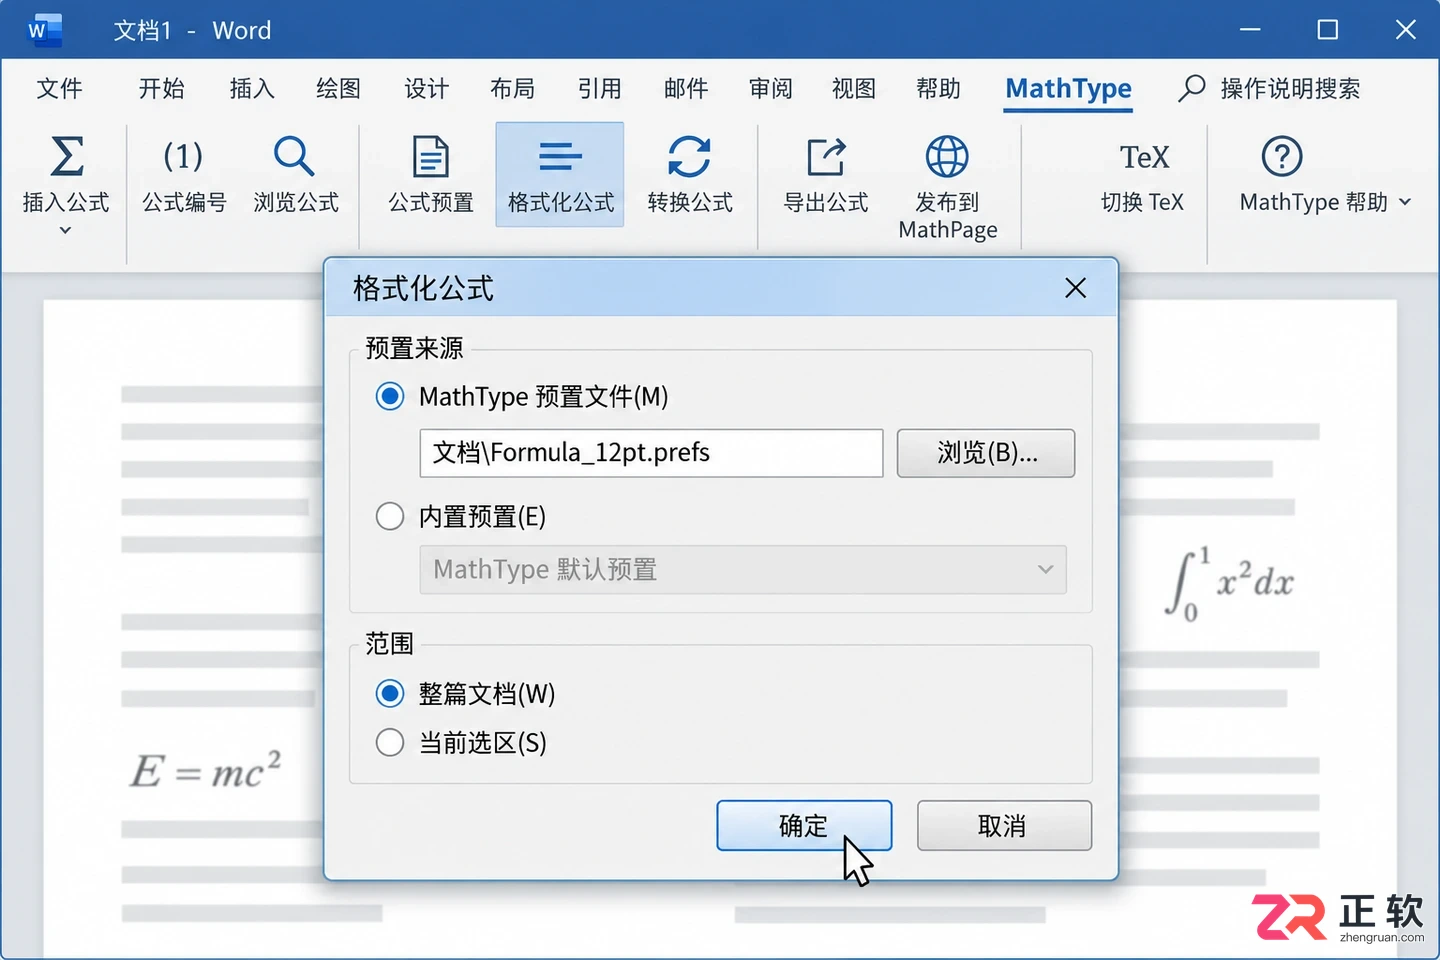Expand the 插入公式 dropdown arrow

65,231
